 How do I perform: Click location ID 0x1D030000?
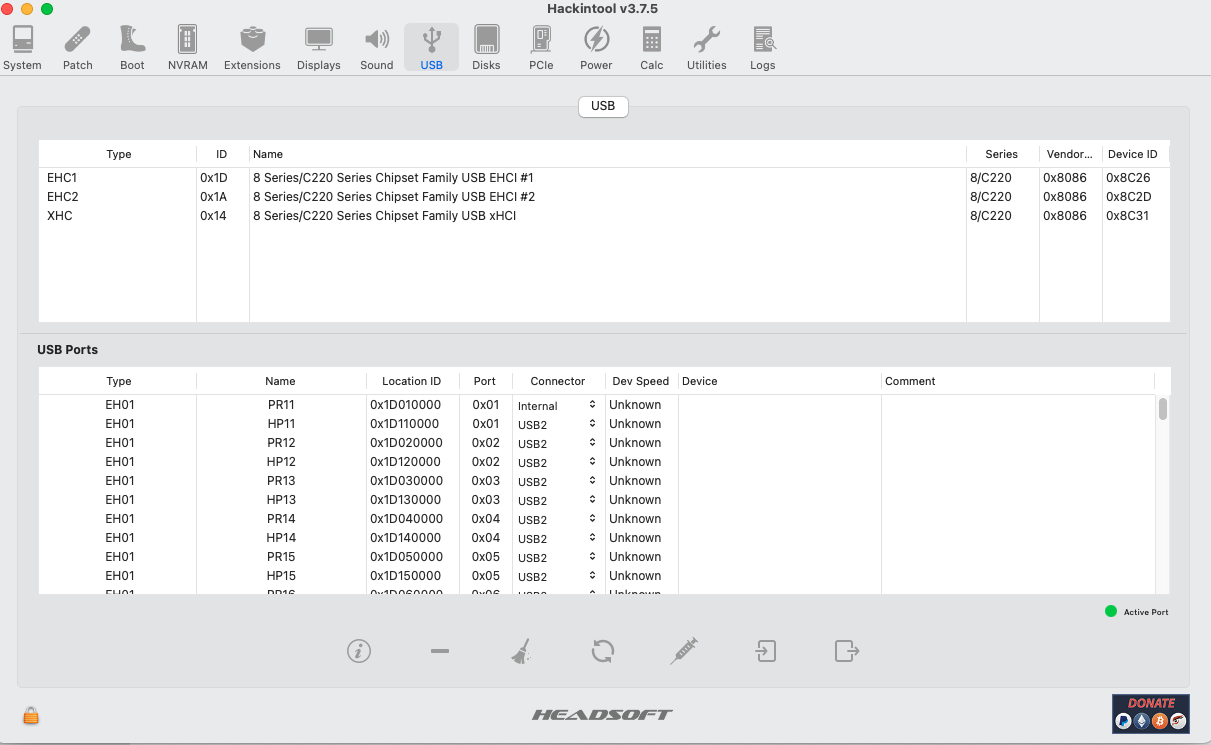tap(406, 481)
